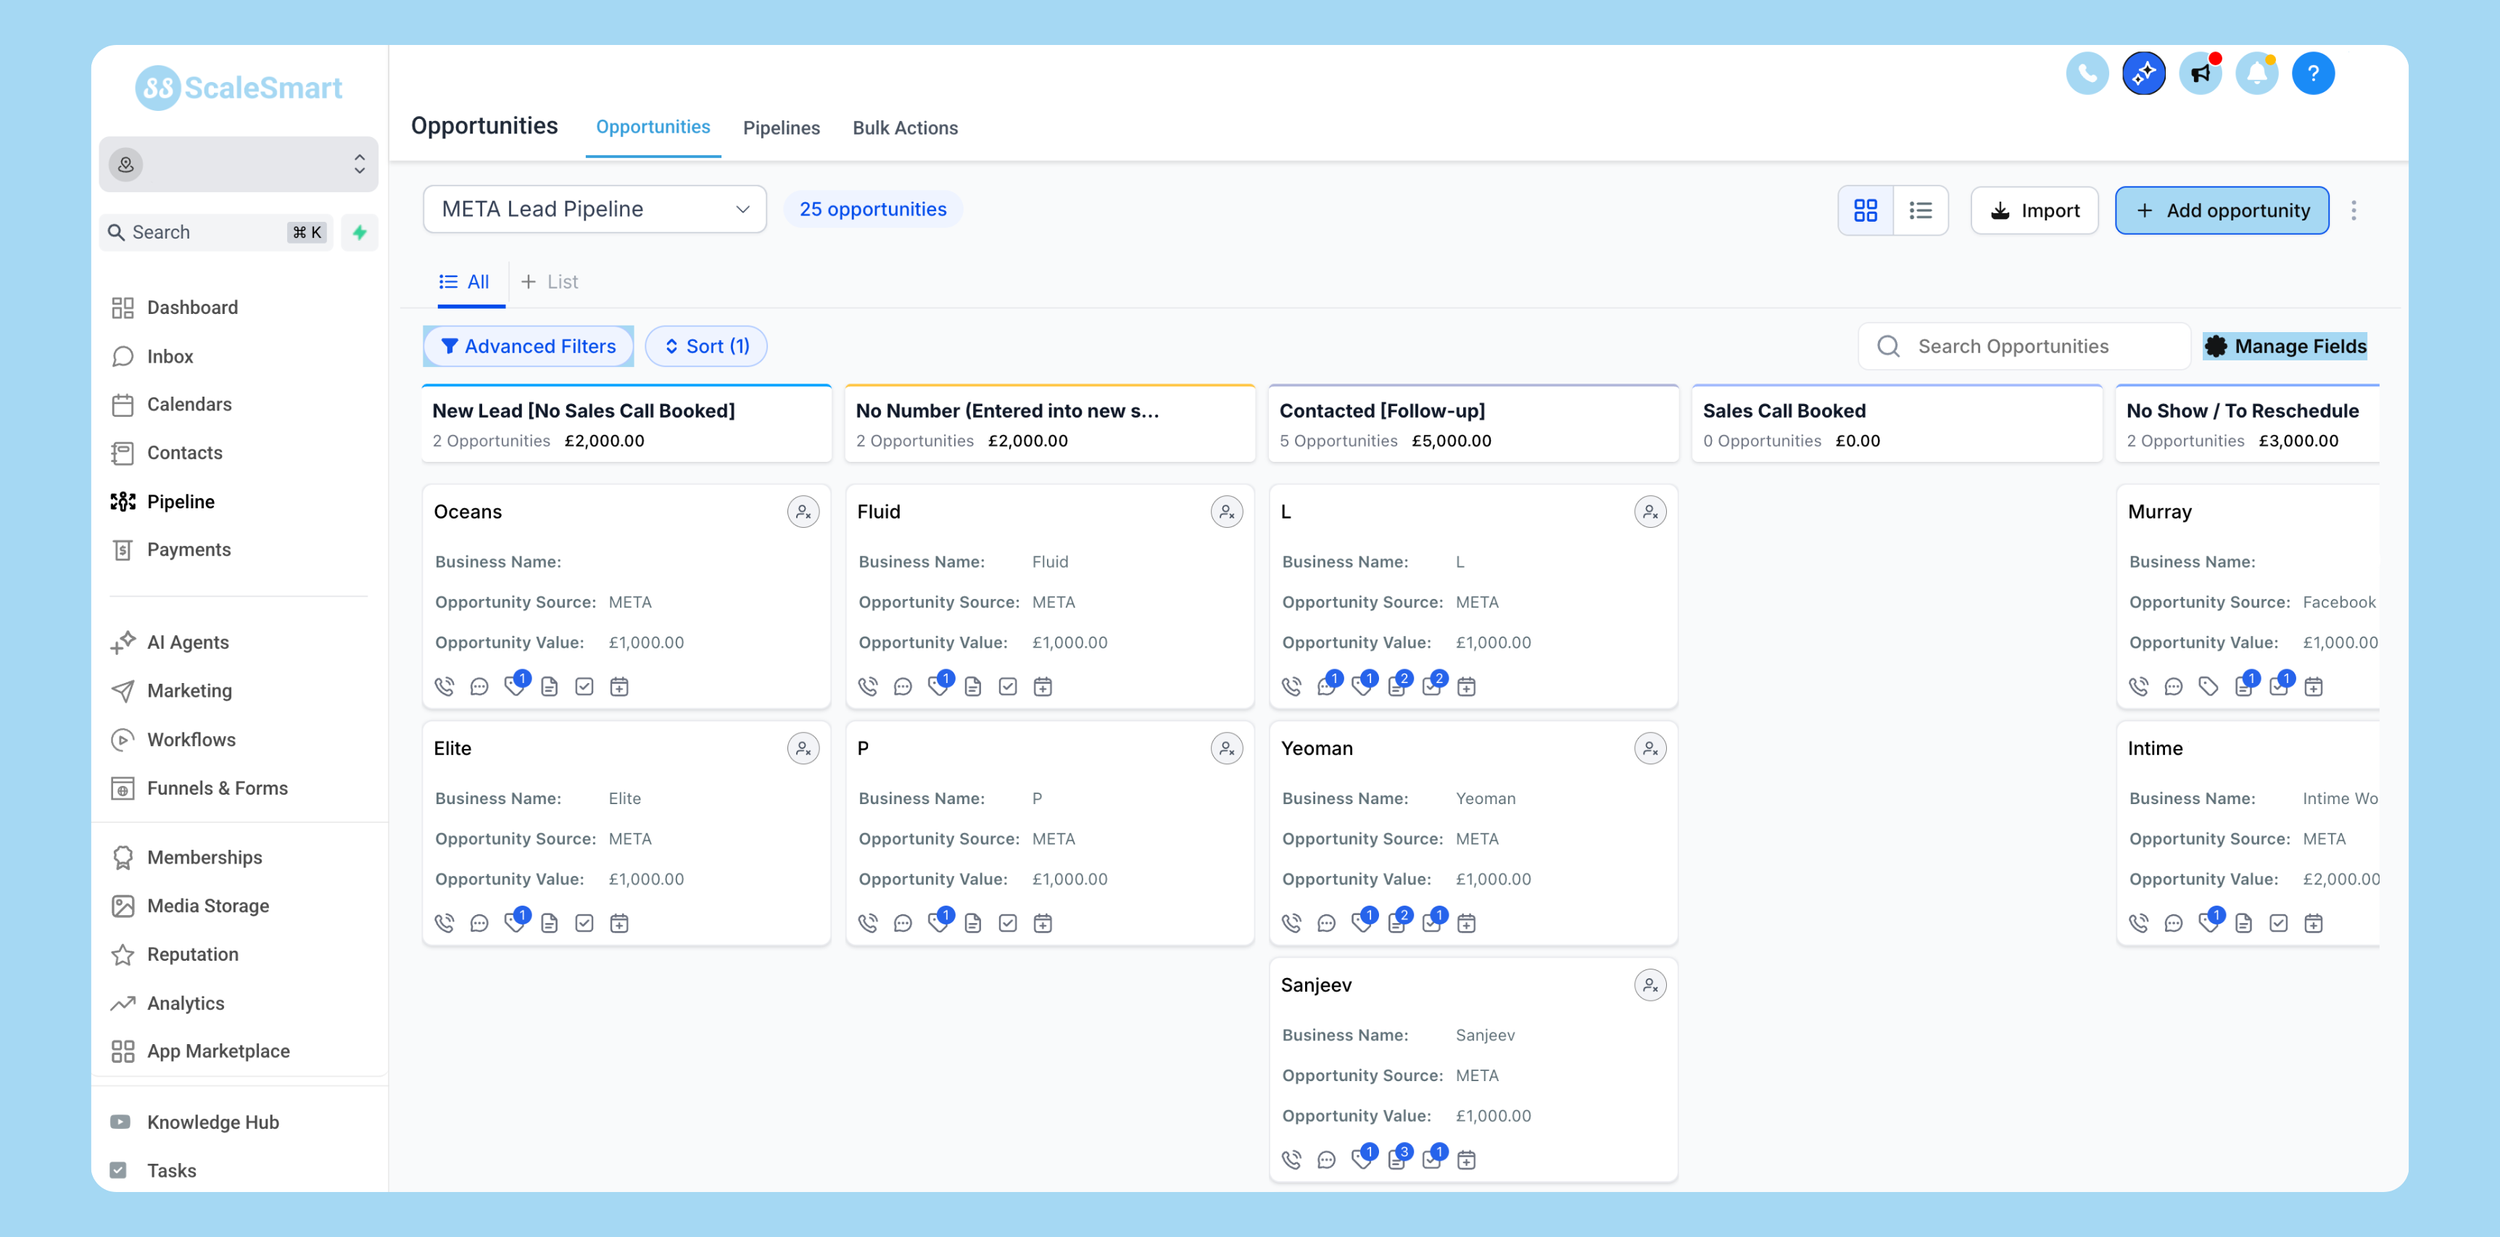The image size is (2500, 1237).
Task: Switch to the board grid view
Action: click(1865, 210)
